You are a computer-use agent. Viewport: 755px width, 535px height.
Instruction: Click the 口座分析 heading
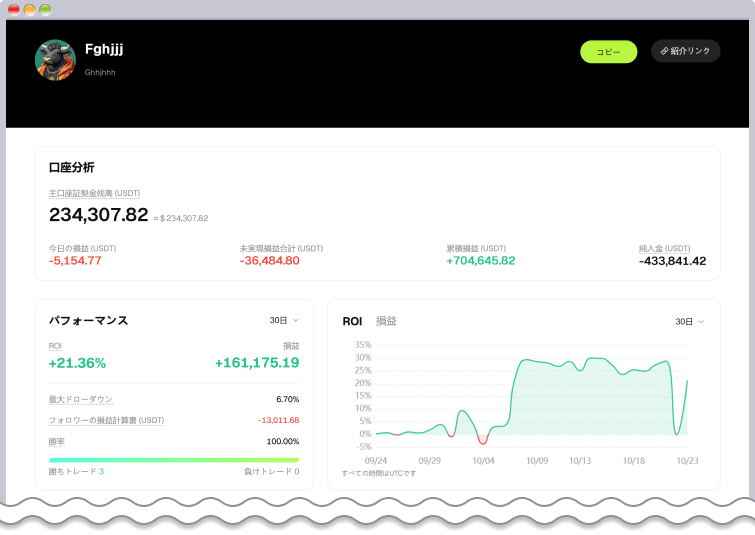point(72,168)
